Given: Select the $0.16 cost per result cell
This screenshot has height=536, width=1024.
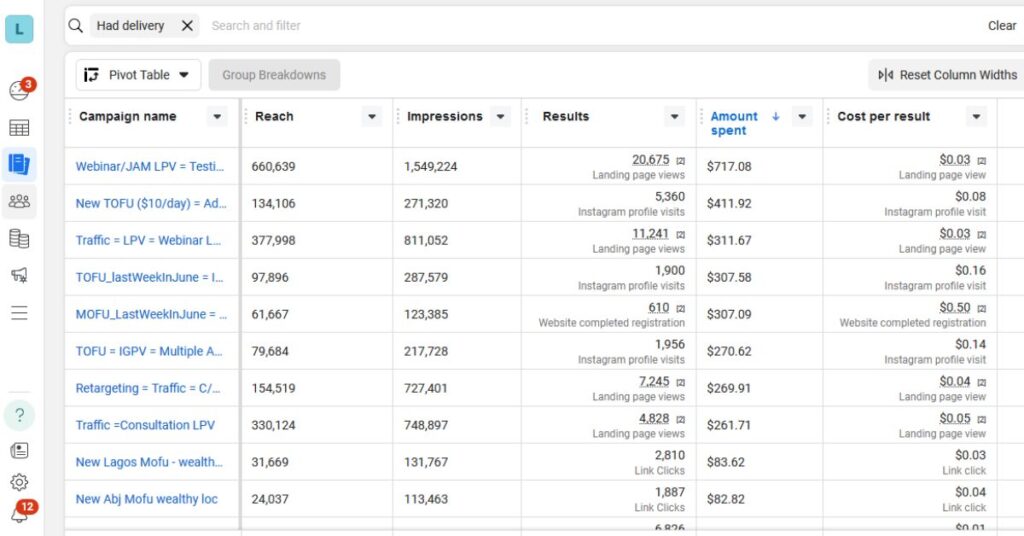Looking at the screenshot, I should (970, 270).
